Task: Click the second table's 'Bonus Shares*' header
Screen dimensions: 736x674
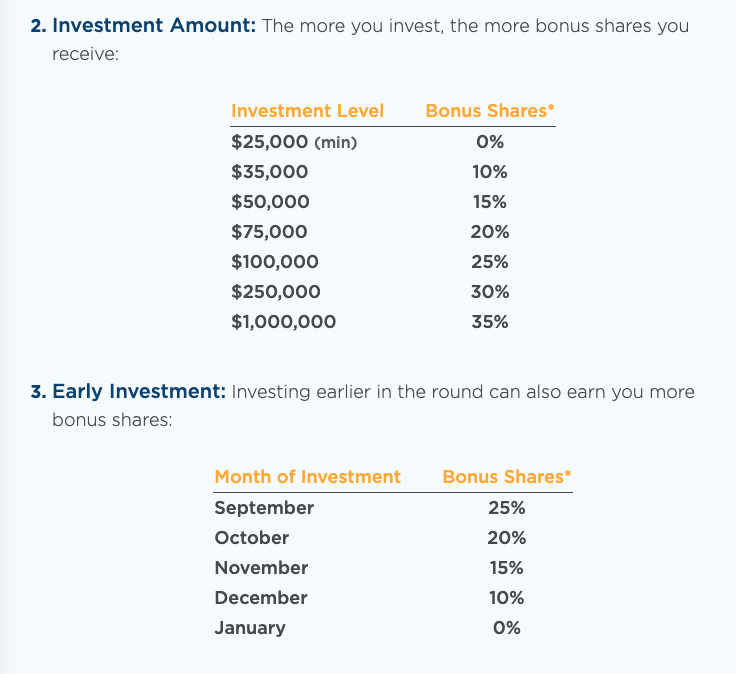Action: (506, 477)
